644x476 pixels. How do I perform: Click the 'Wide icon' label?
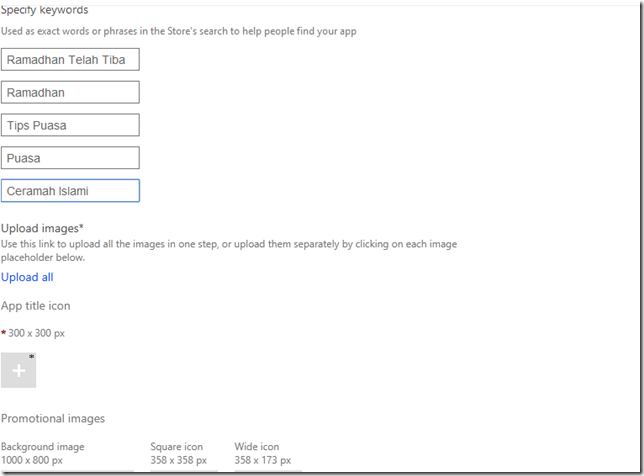(257, 446)
